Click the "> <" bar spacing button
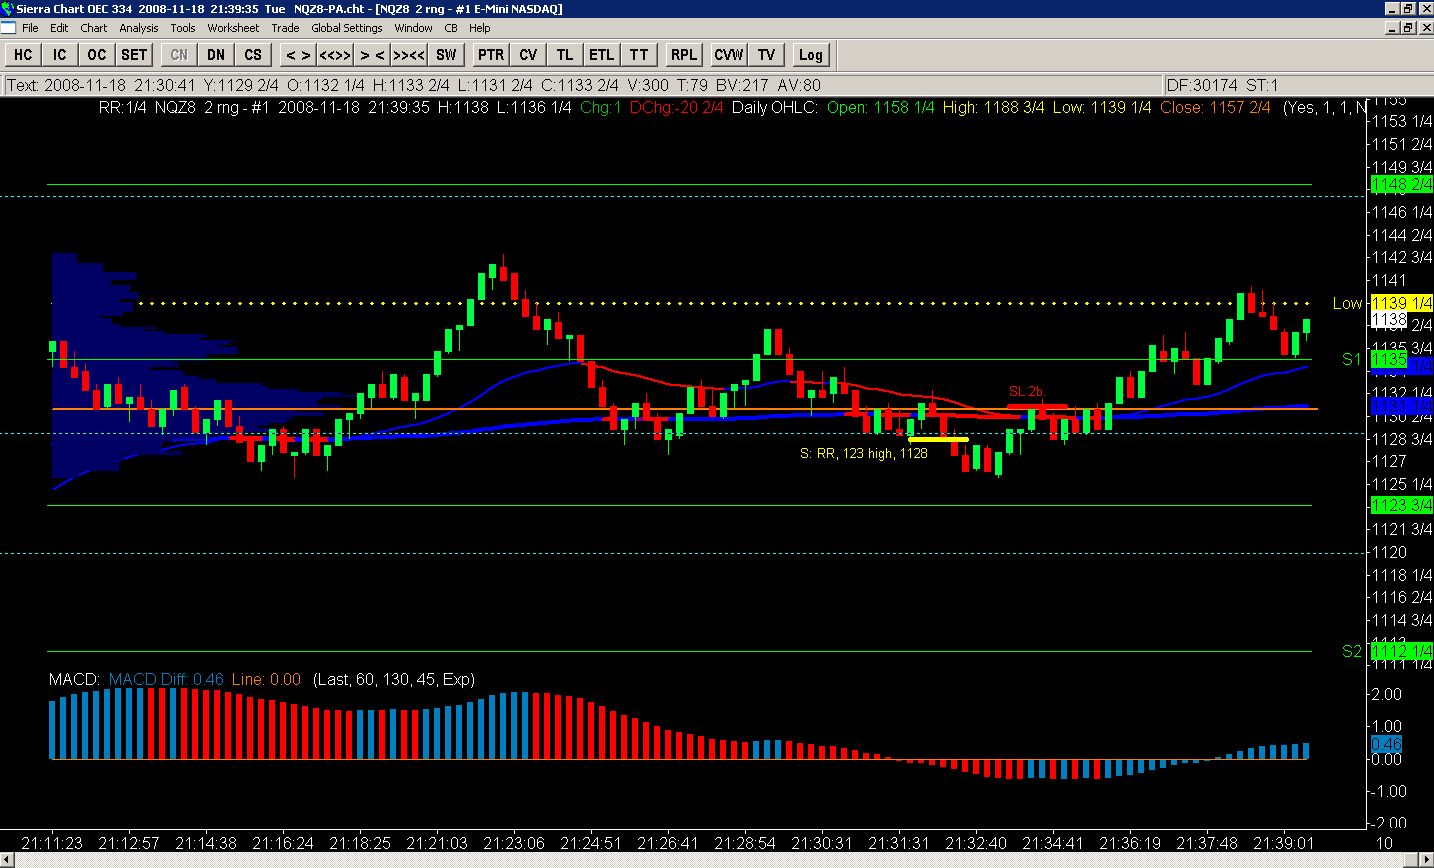Screen dimensions: 1434x868 [x=372, y=55]
